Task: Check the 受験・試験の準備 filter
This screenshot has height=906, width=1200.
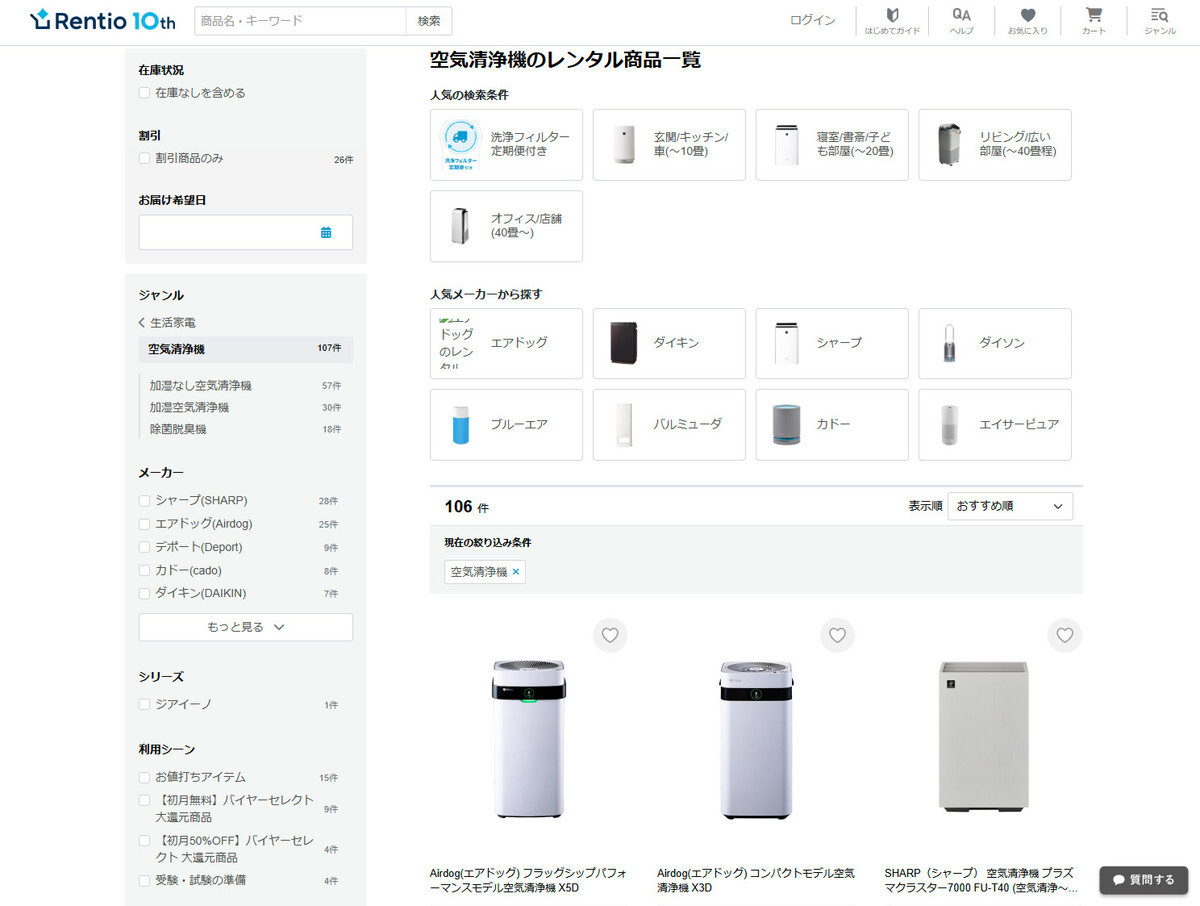Action: 145,881
